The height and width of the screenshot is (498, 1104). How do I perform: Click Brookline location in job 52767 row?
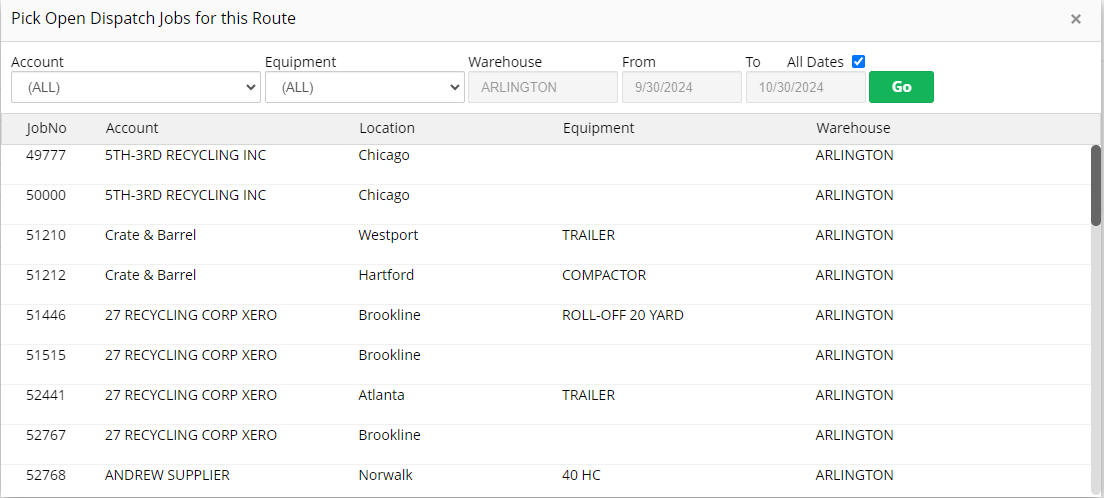tap(389, 435)
